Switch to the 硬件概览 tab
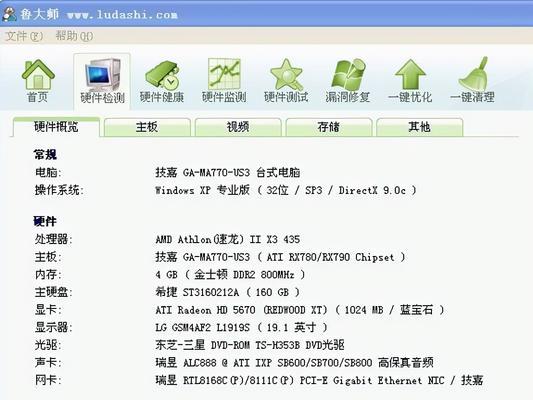Image resolution: width=533 pixels, height=400 pixels. coord(56,127)
